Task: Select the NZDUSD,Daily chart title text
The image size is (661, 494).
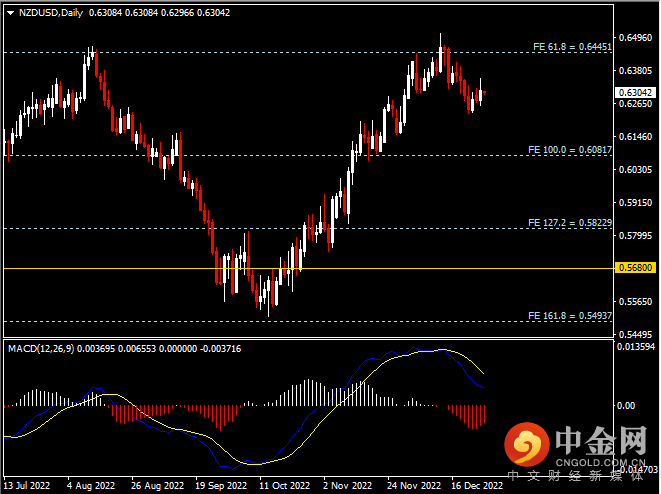Action: pos(50,13)
